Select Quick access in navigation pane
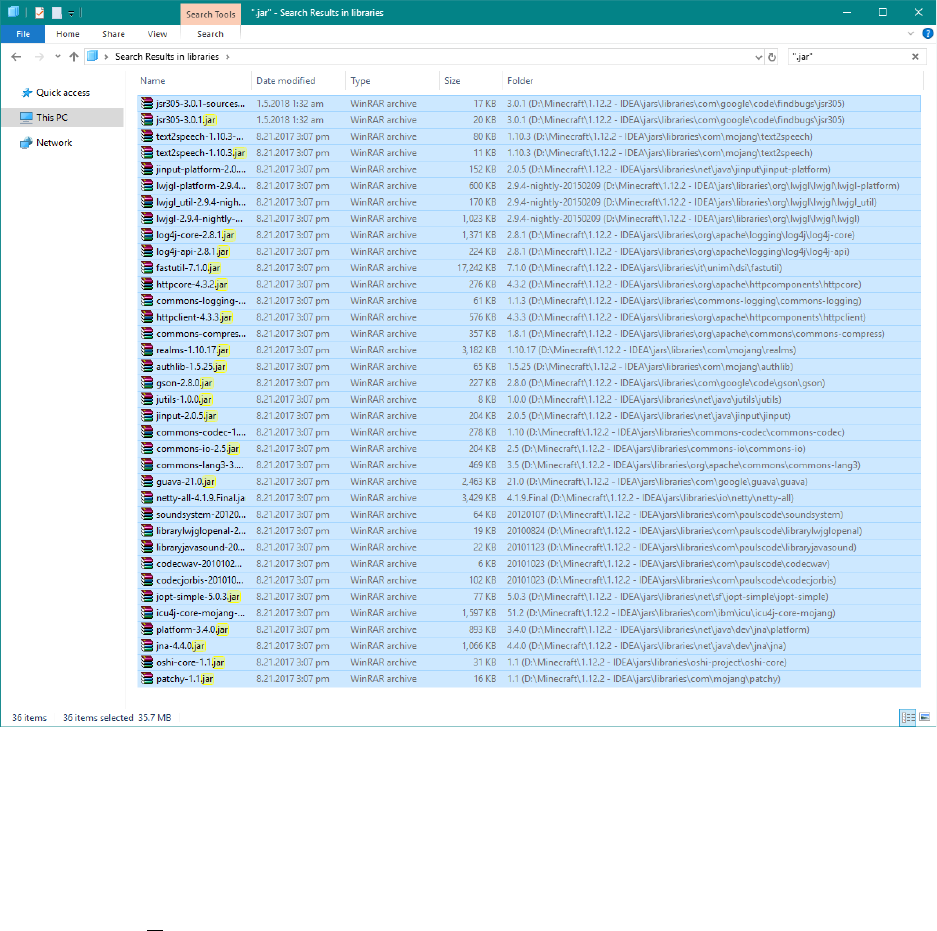Screen dimensions: 937x931 [63, 93]
